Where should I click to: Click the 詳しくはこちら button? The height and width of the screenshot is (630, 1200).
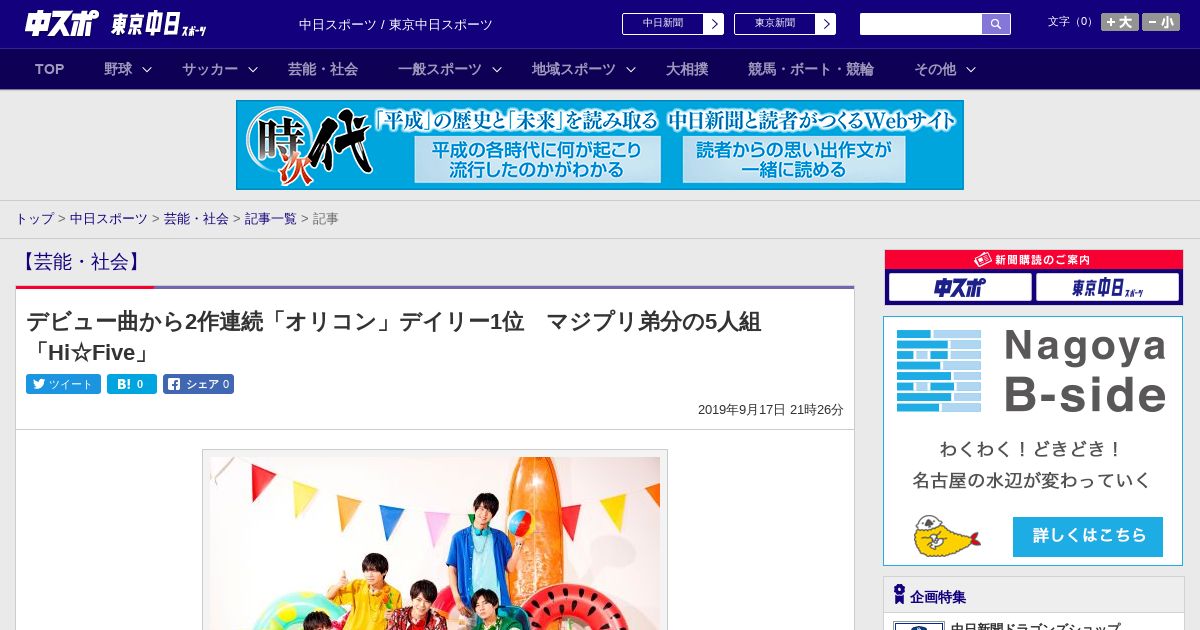1088,536
